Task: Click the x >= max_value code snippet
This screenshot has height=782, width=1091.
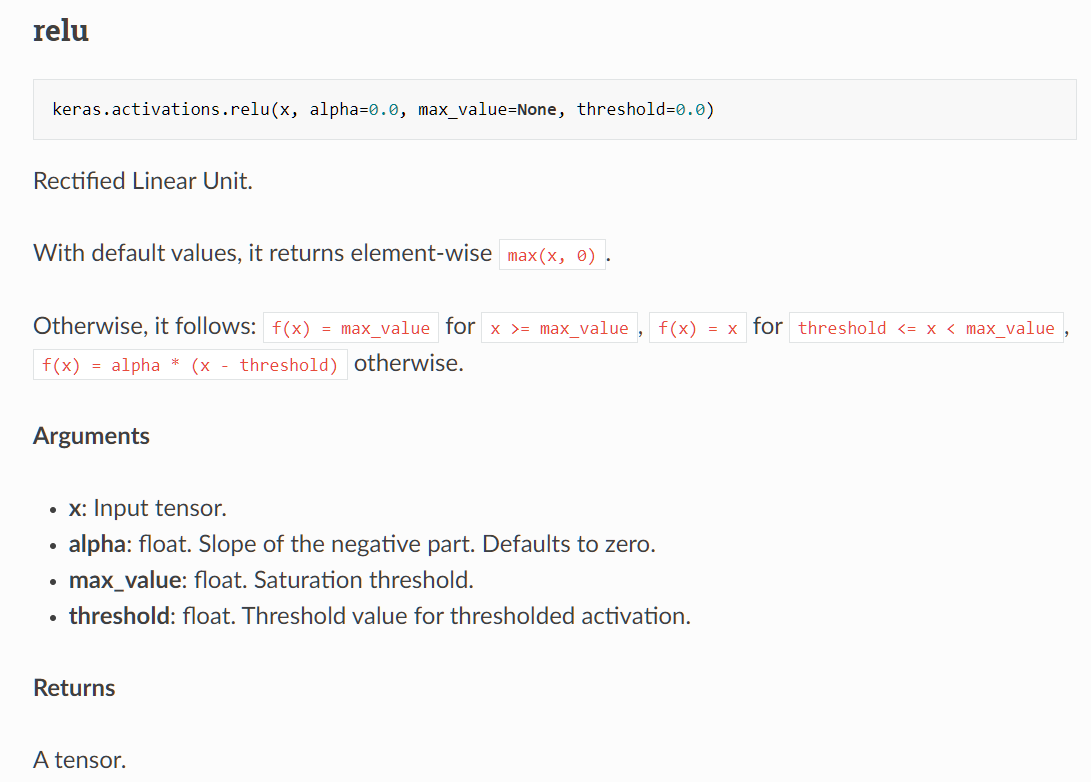Action: (x=559, y=328)
